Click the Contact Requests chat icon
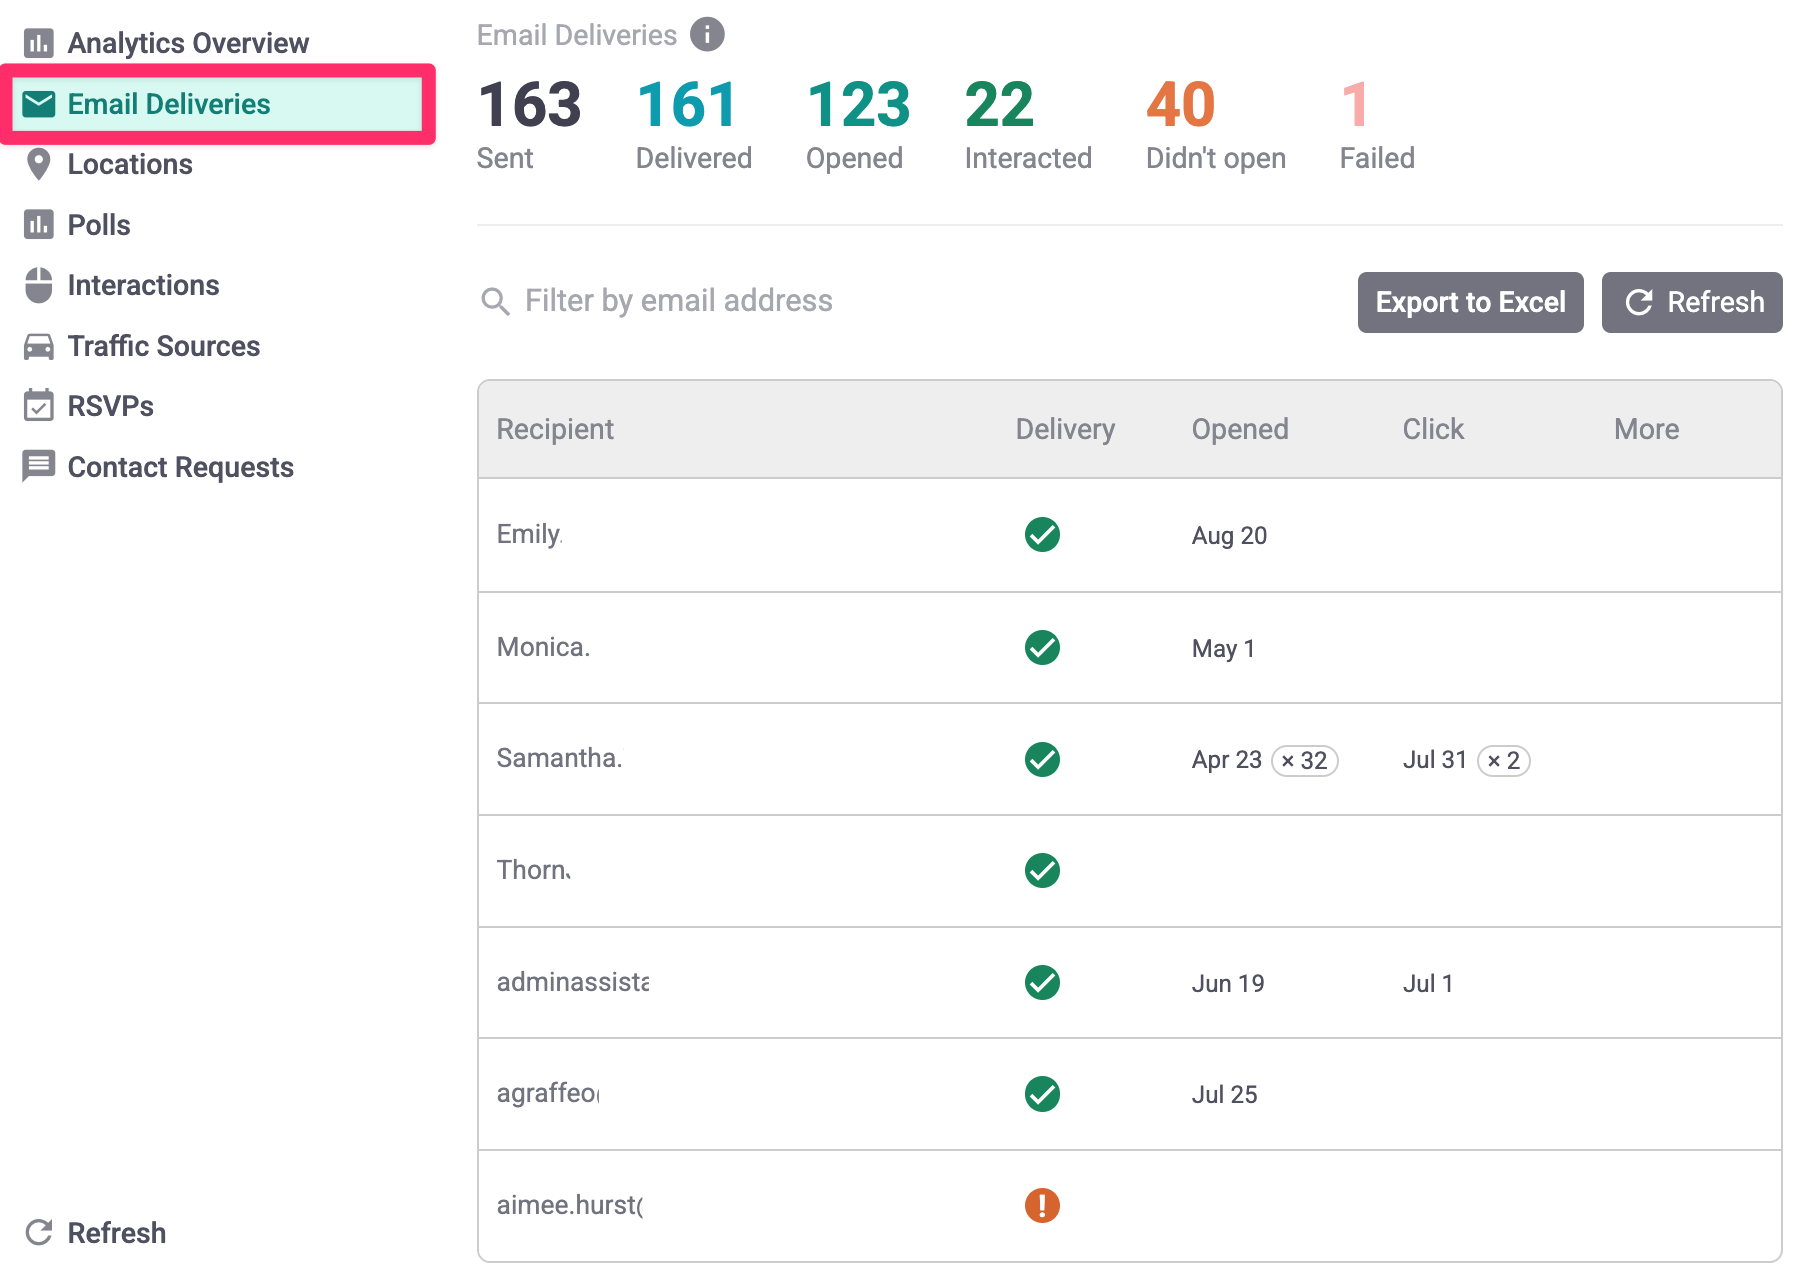 (x=39, y=466)
